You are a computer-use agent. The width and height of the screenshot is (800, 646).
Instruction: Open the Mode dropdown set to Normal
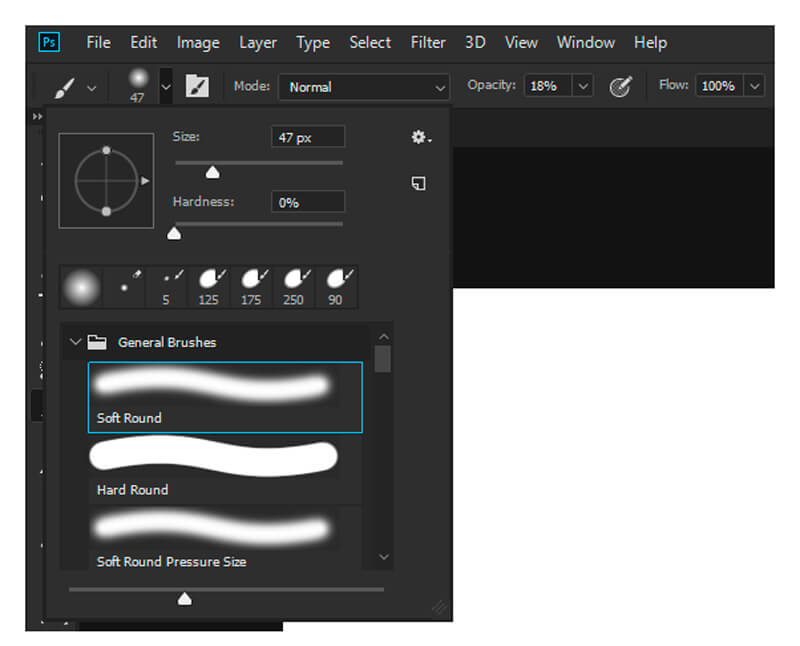[364, 87]
